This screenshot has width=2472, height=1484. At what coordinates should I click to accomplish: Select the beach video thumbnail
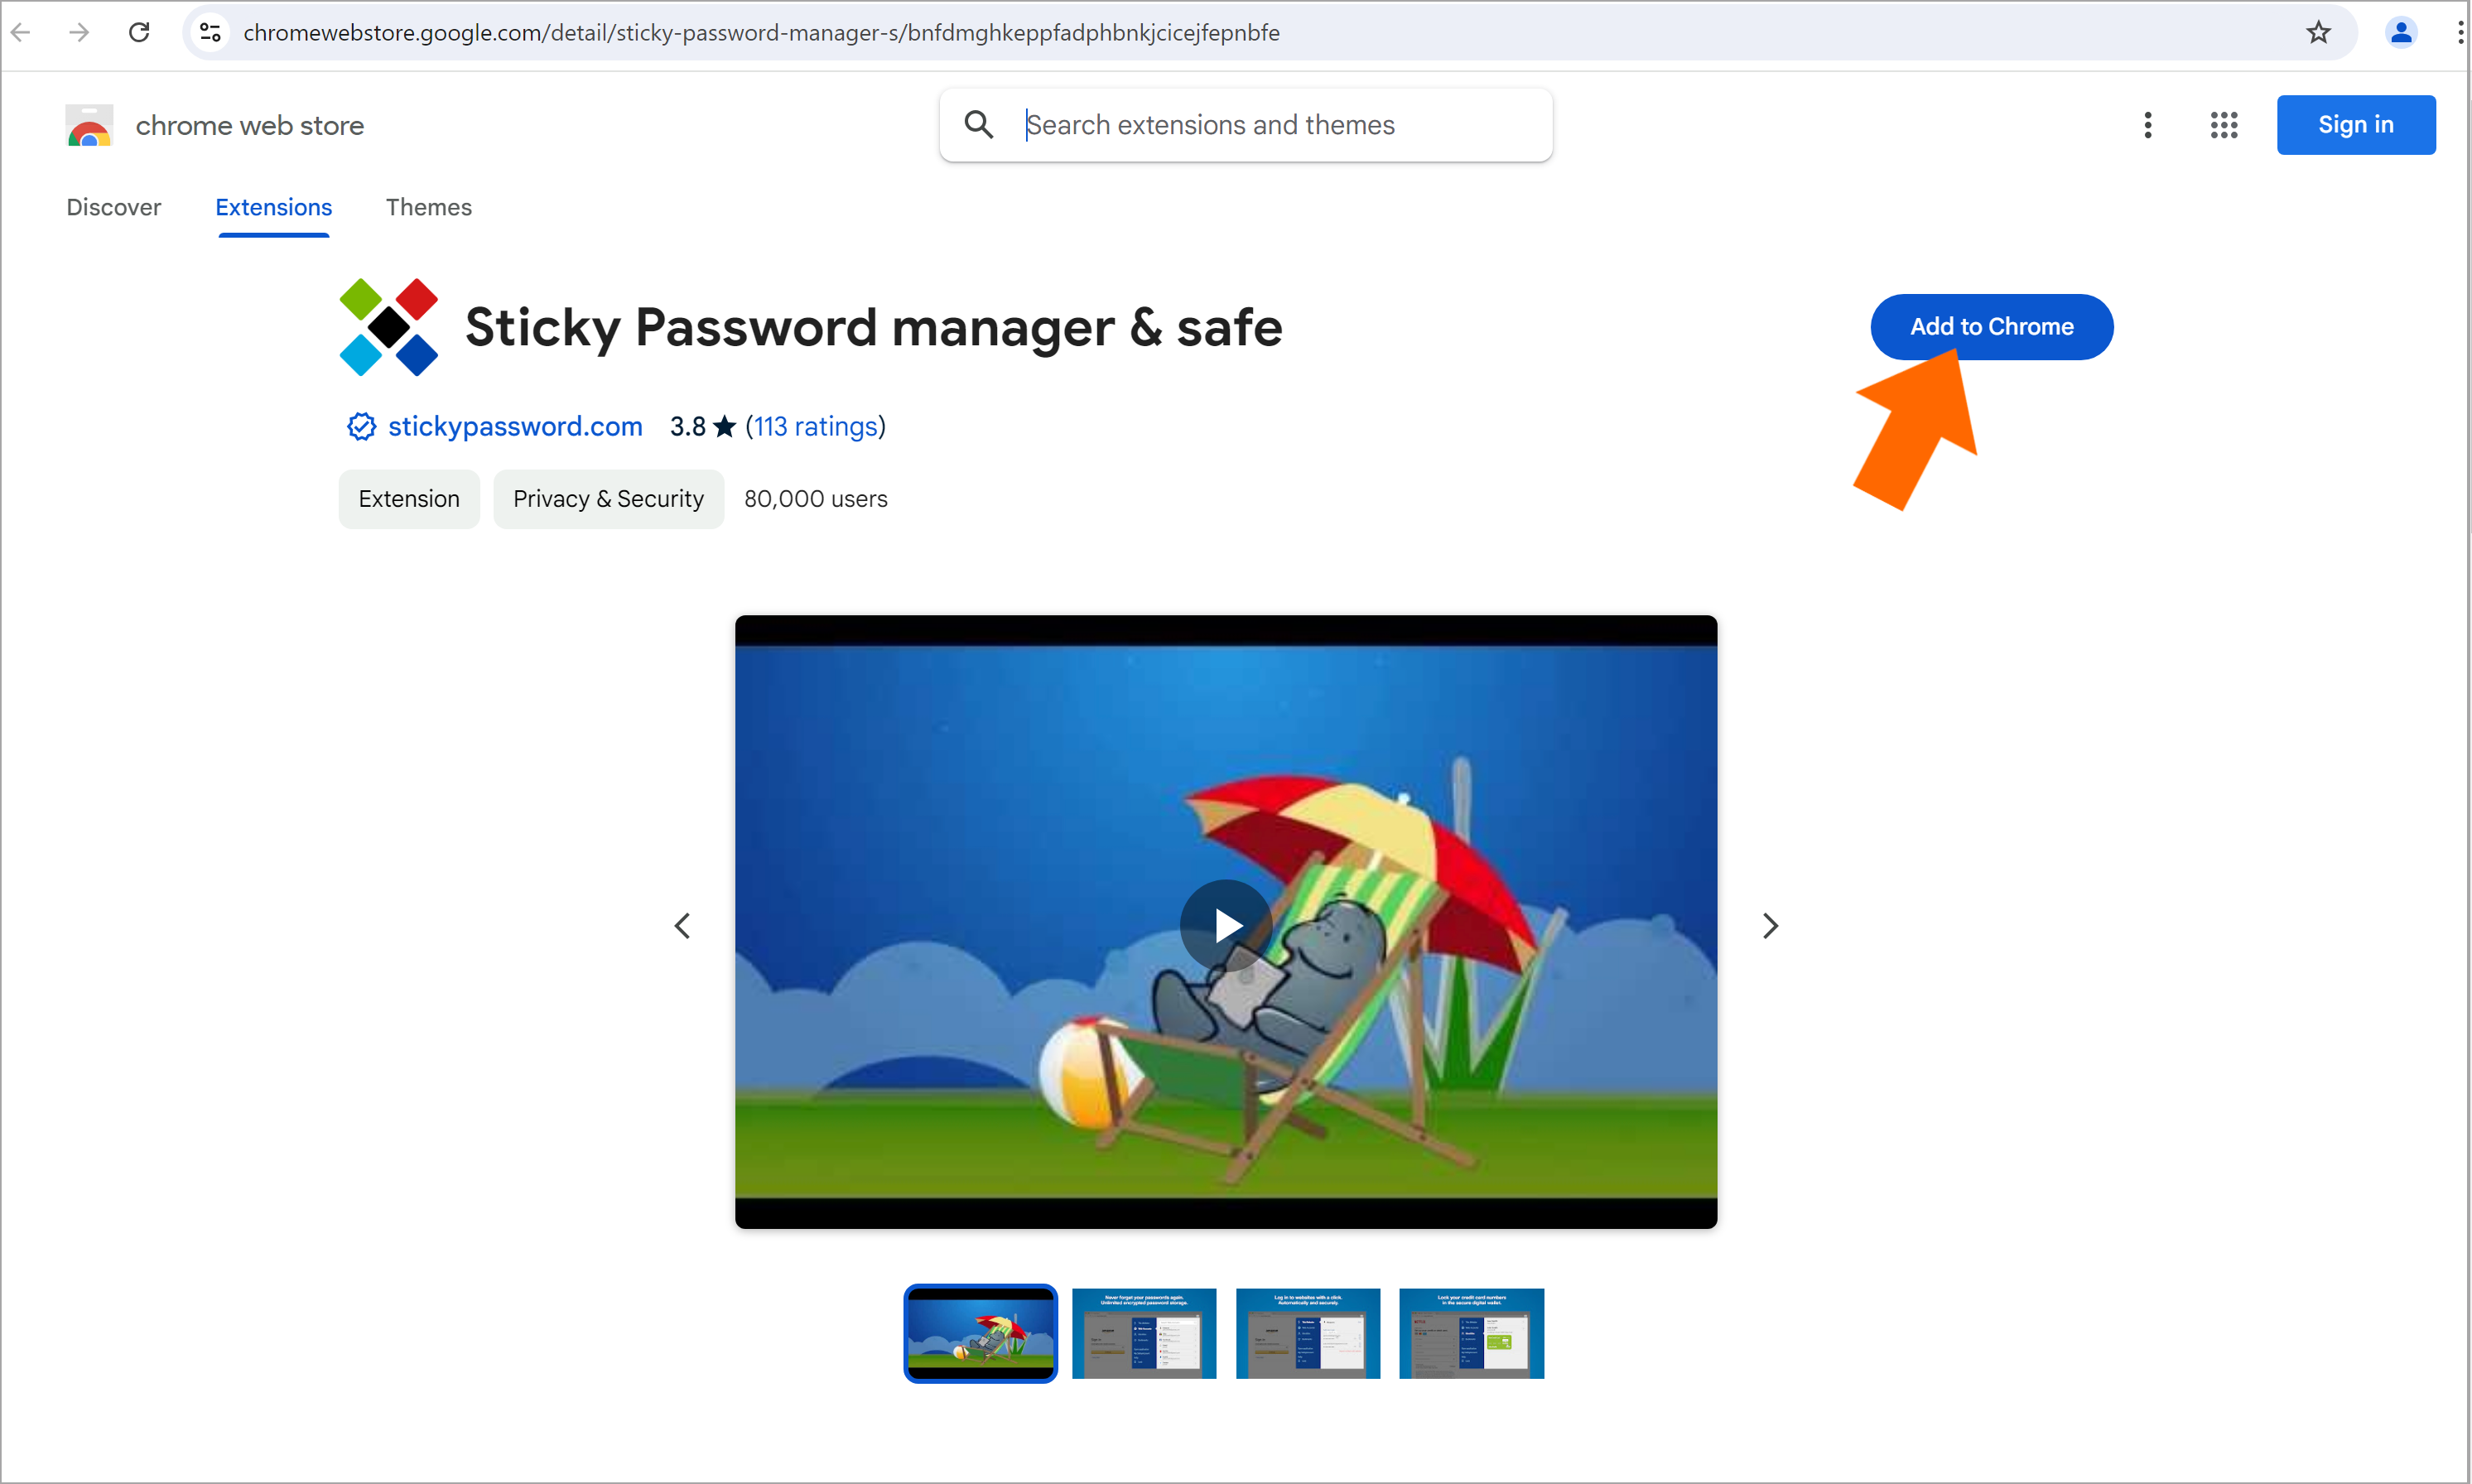click(980, 1334)
